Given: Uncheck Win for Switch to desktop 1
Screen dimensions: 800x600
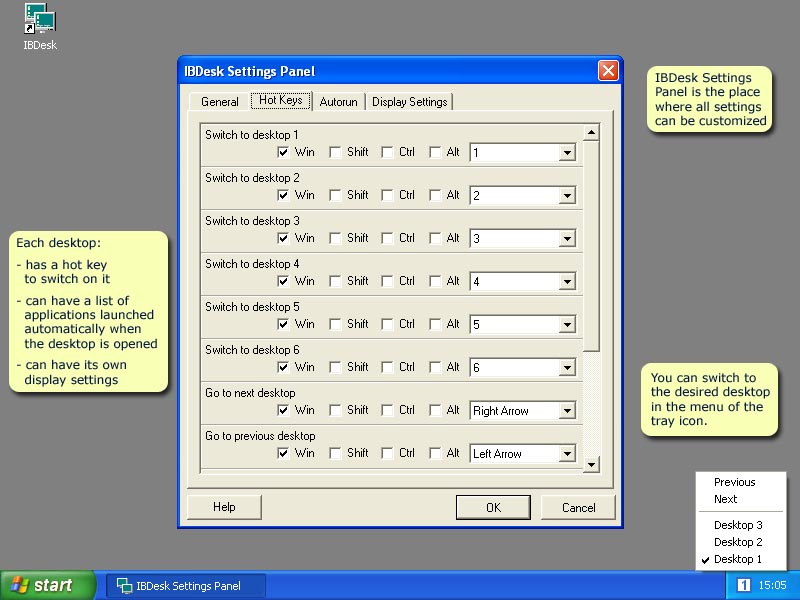Looking at the screenshot, I should [x=283, y=152].
